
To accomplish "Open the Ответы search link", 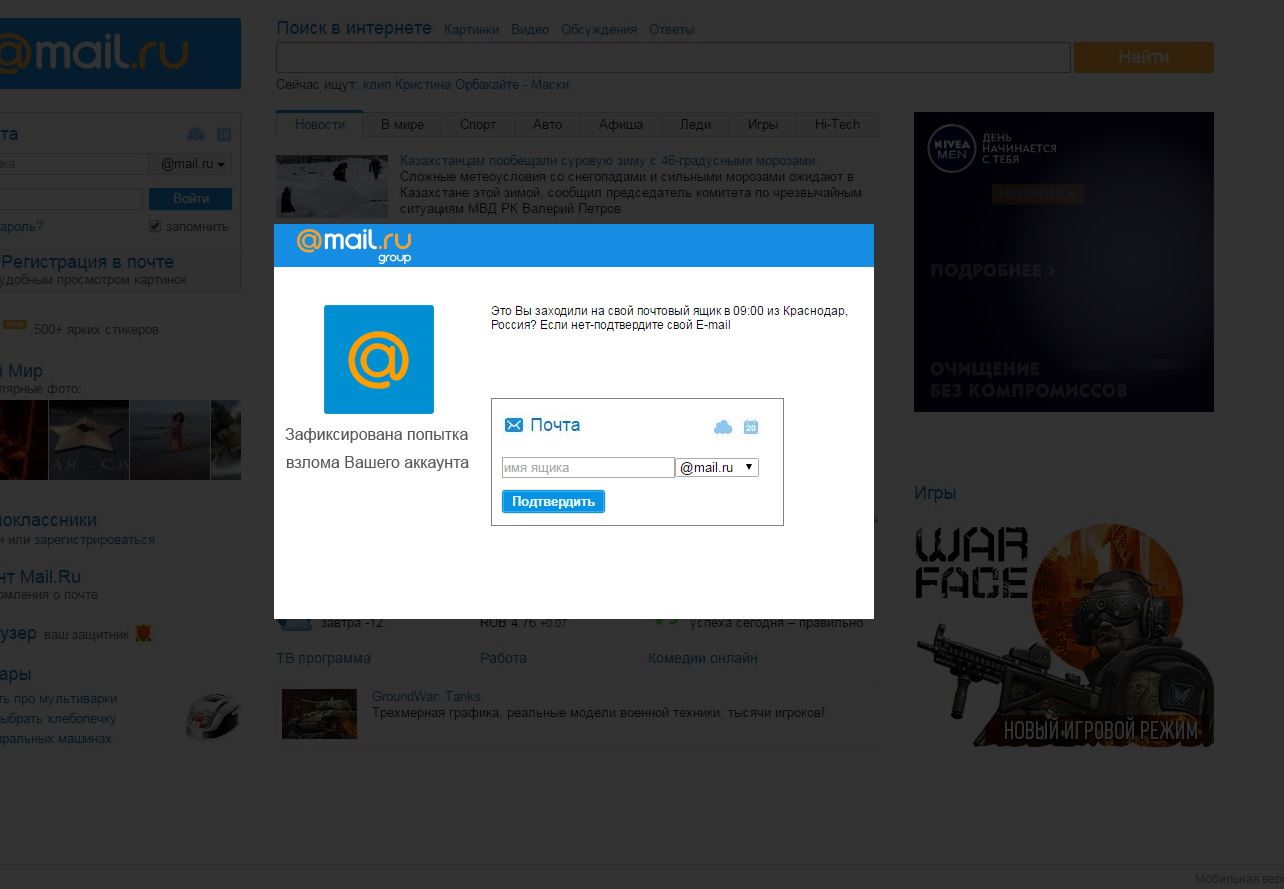I will pyautogui.click(x=671, y=29).
